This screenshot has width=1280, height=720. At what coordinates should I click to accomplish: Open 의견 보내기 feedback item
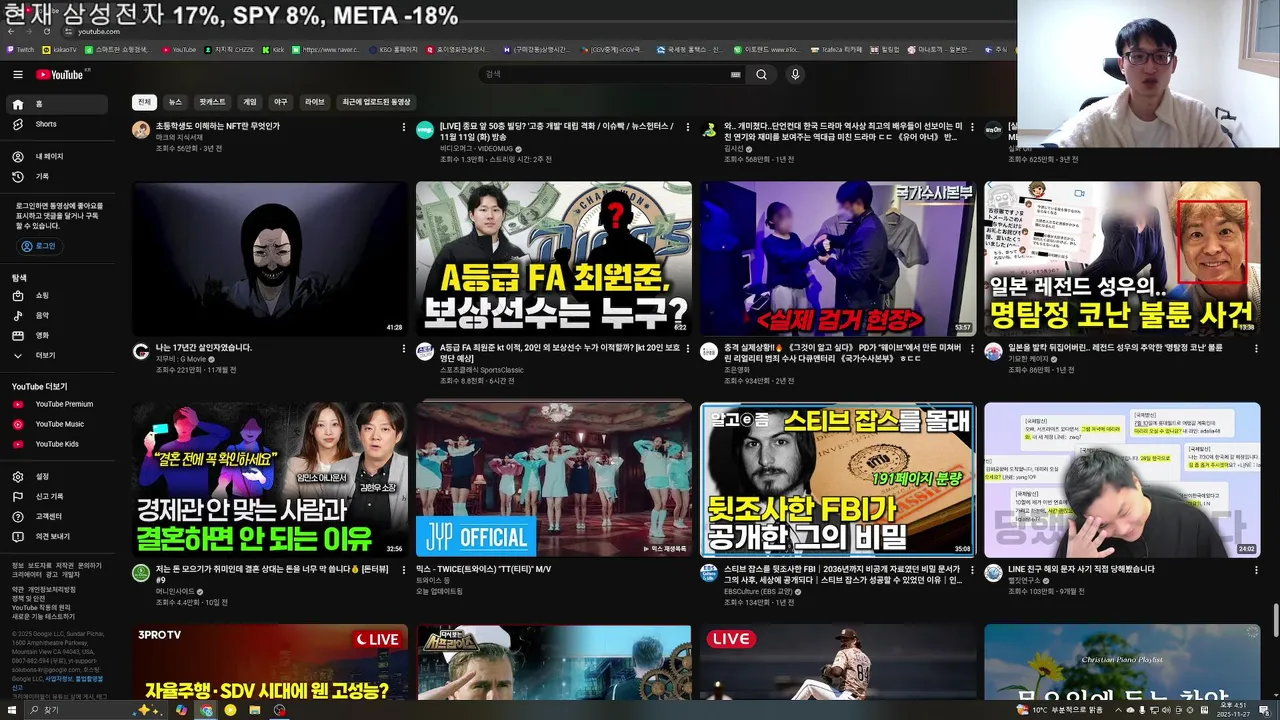point(57,537)
